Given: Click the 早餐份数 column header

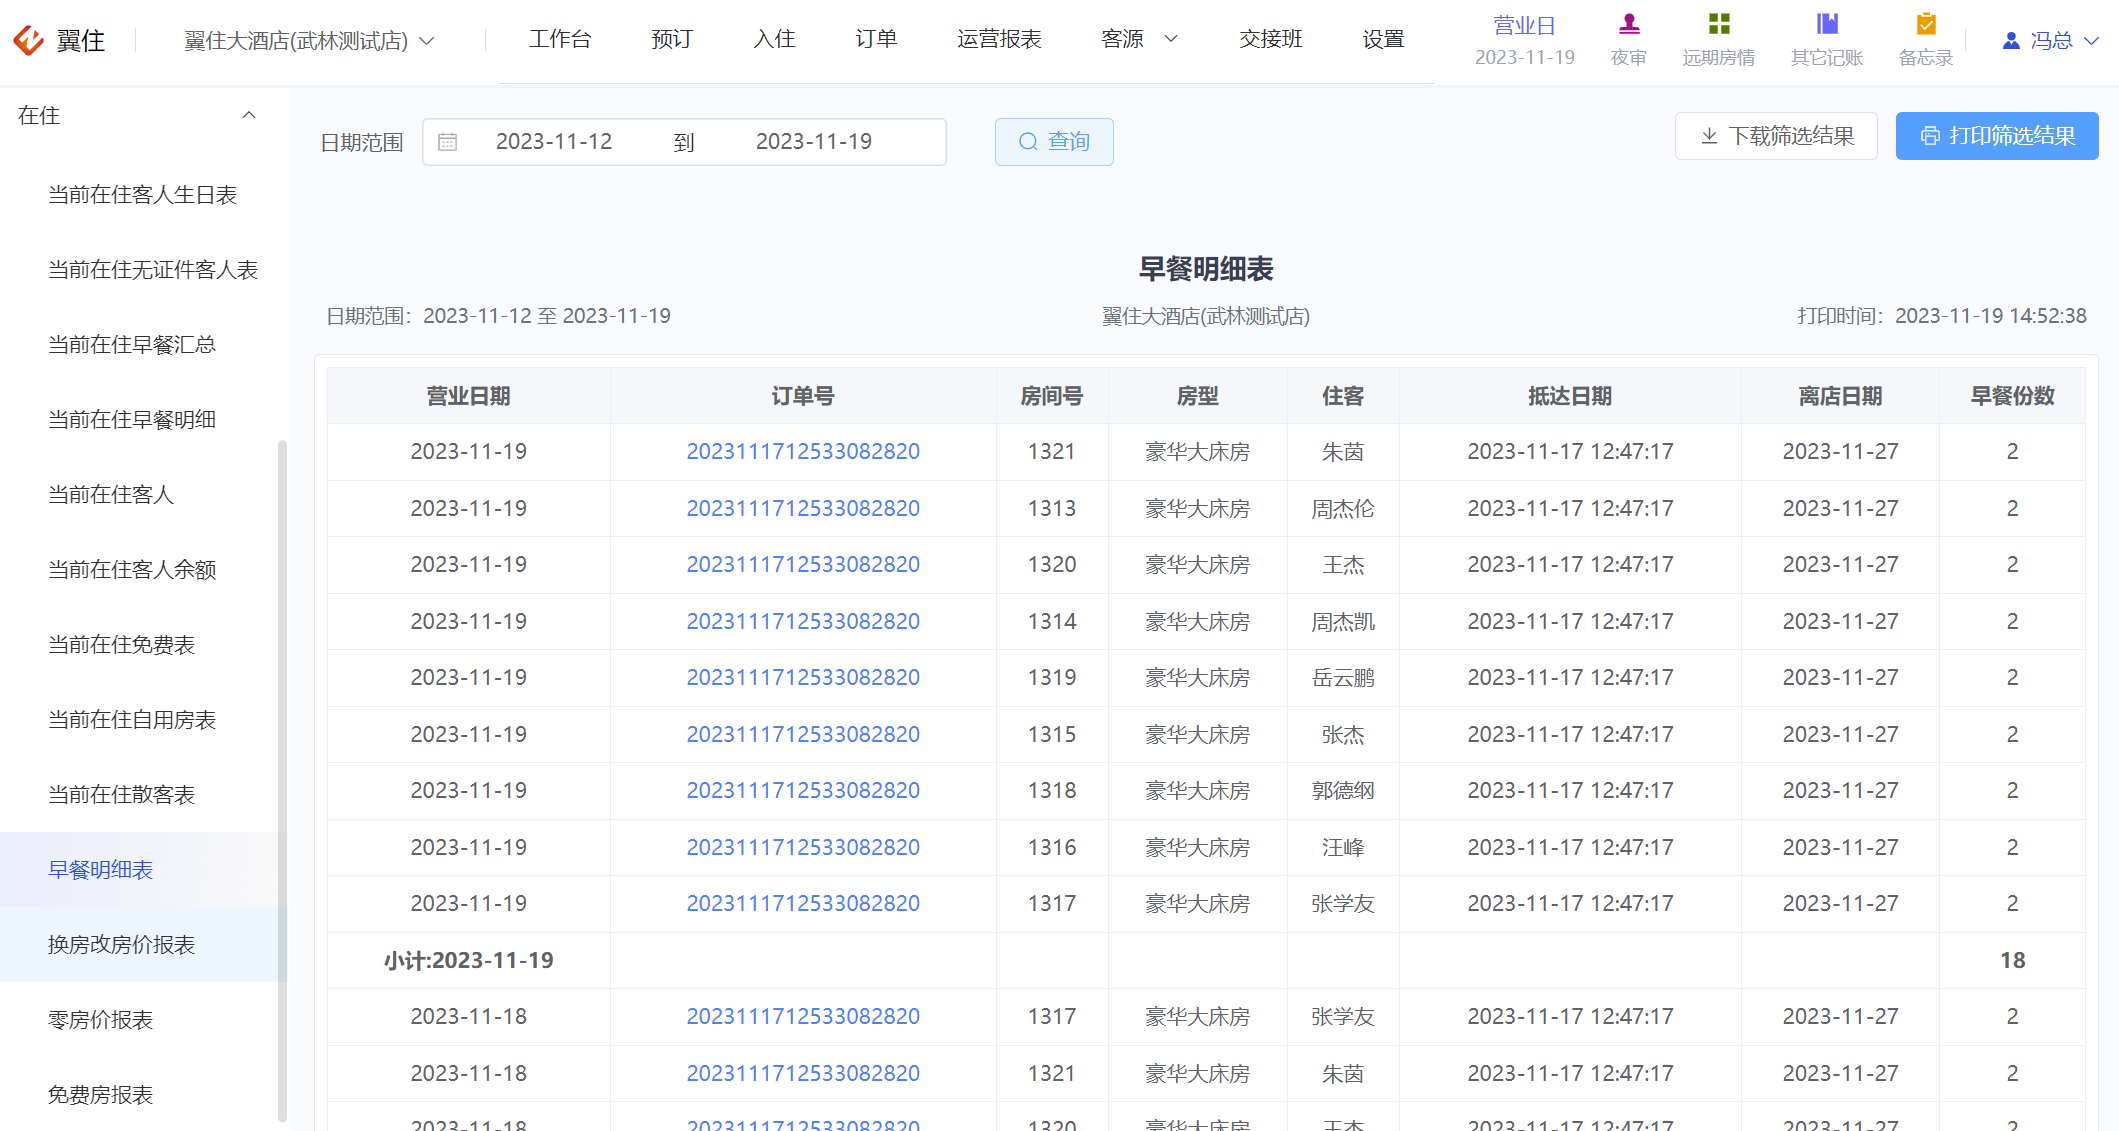Looking at the screenshot, I should [2013, 396].
